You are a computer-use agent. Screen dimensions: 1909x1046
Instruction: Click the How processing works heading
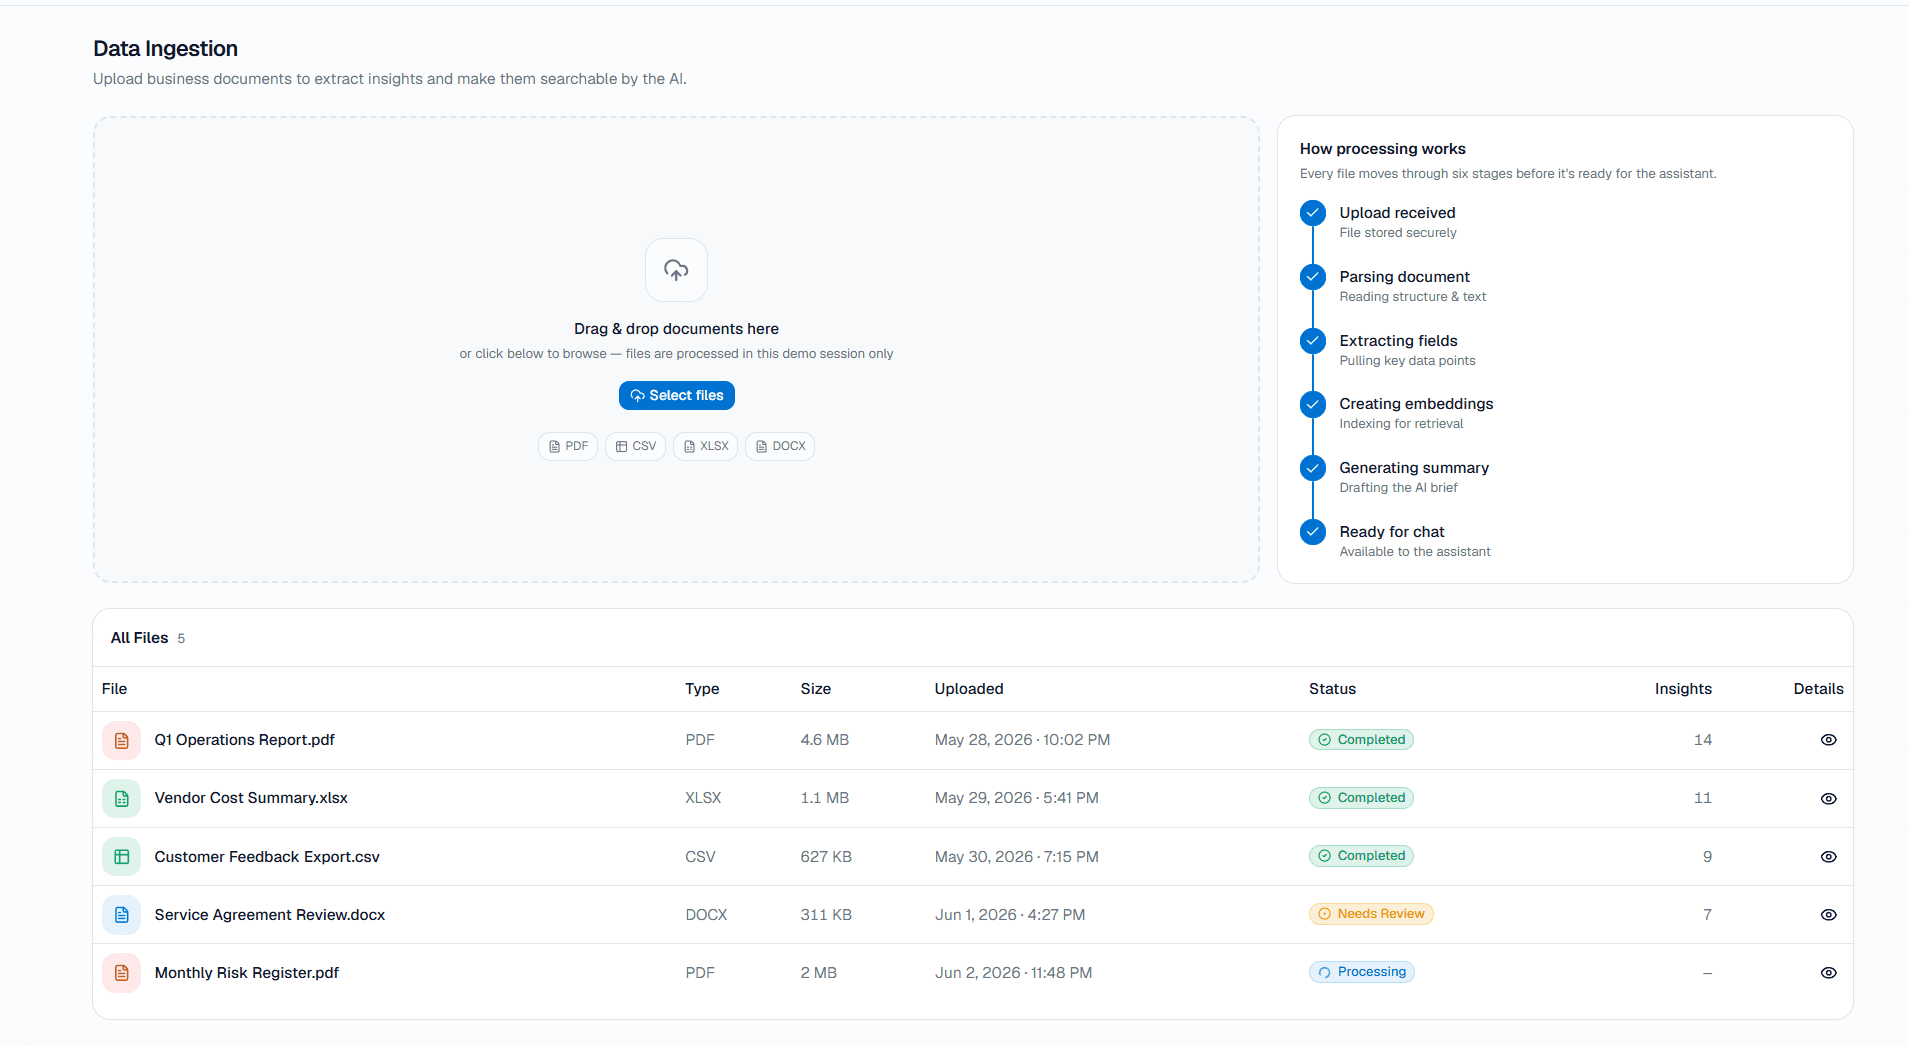click(x=1382, y=149)
